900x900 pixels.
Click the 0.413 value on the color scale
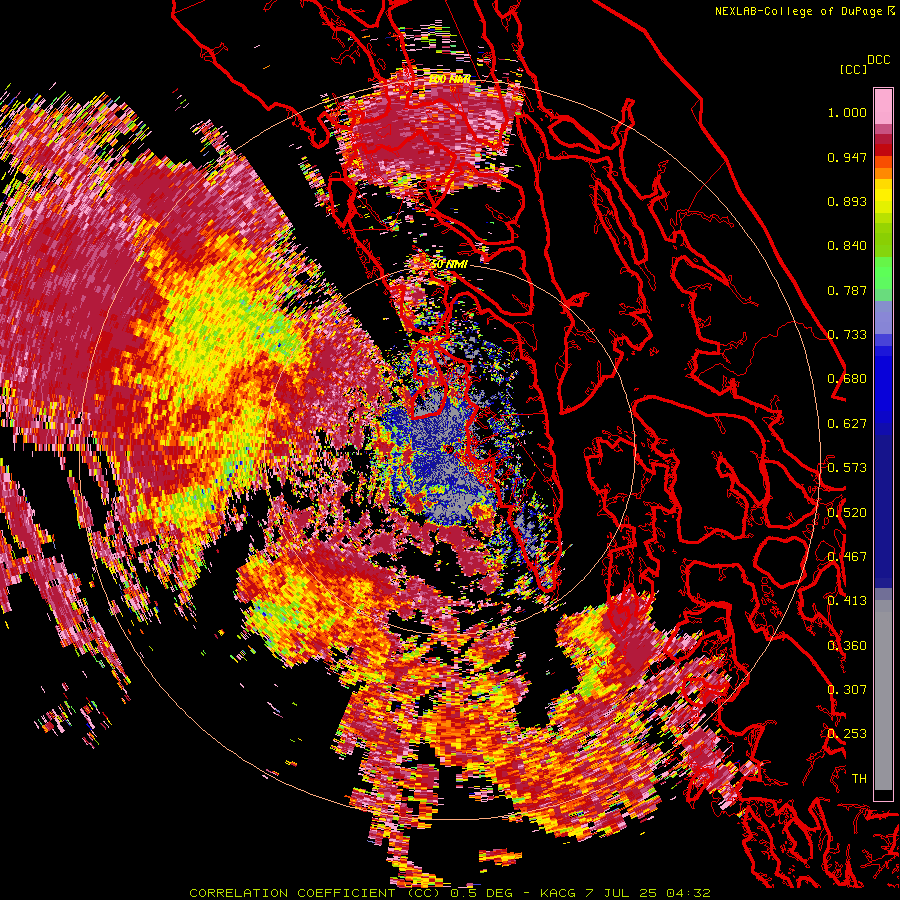[x=847, y=601]
